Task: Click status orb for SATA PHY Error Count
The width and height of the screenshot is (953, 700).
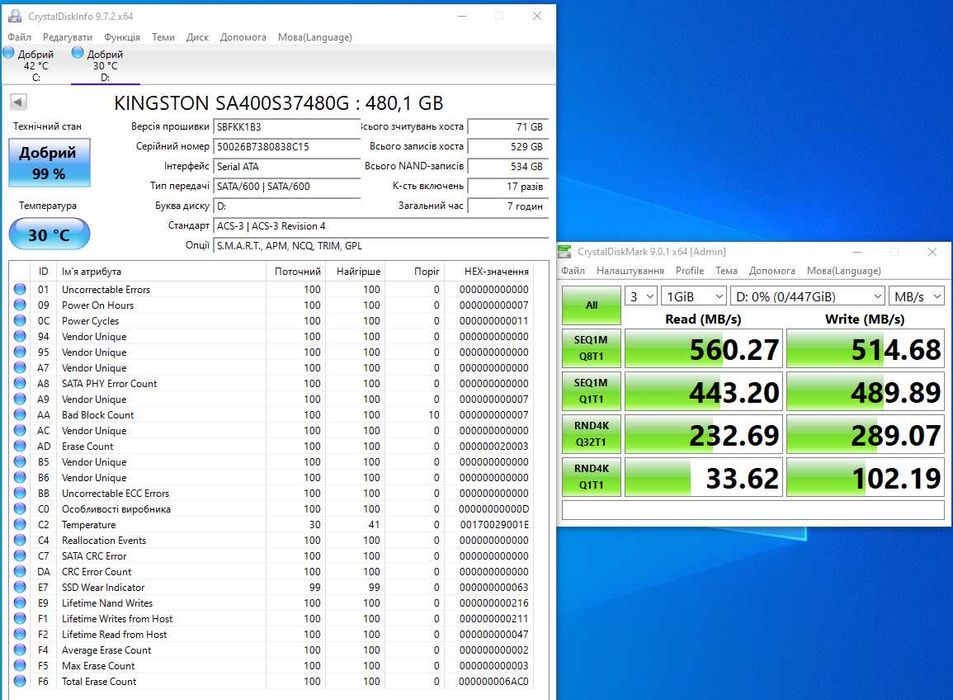Action: [x=20, y=383]
